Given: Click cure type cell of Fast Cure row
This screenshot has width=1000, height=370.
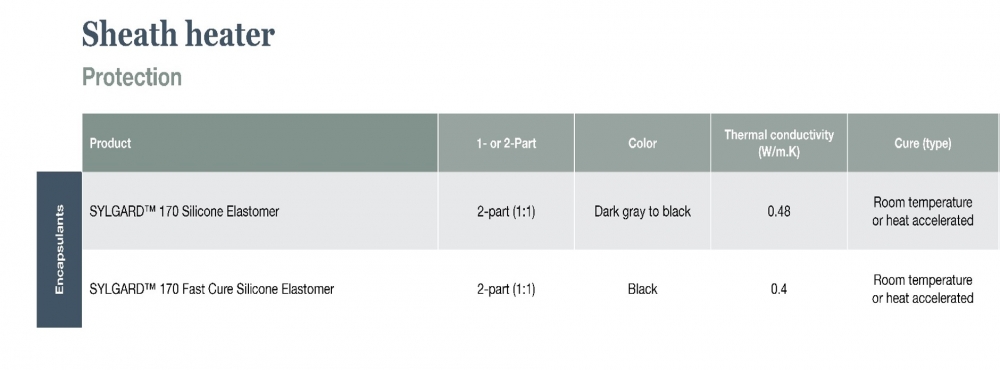Looking at the screenshot, I should point(922,289).
